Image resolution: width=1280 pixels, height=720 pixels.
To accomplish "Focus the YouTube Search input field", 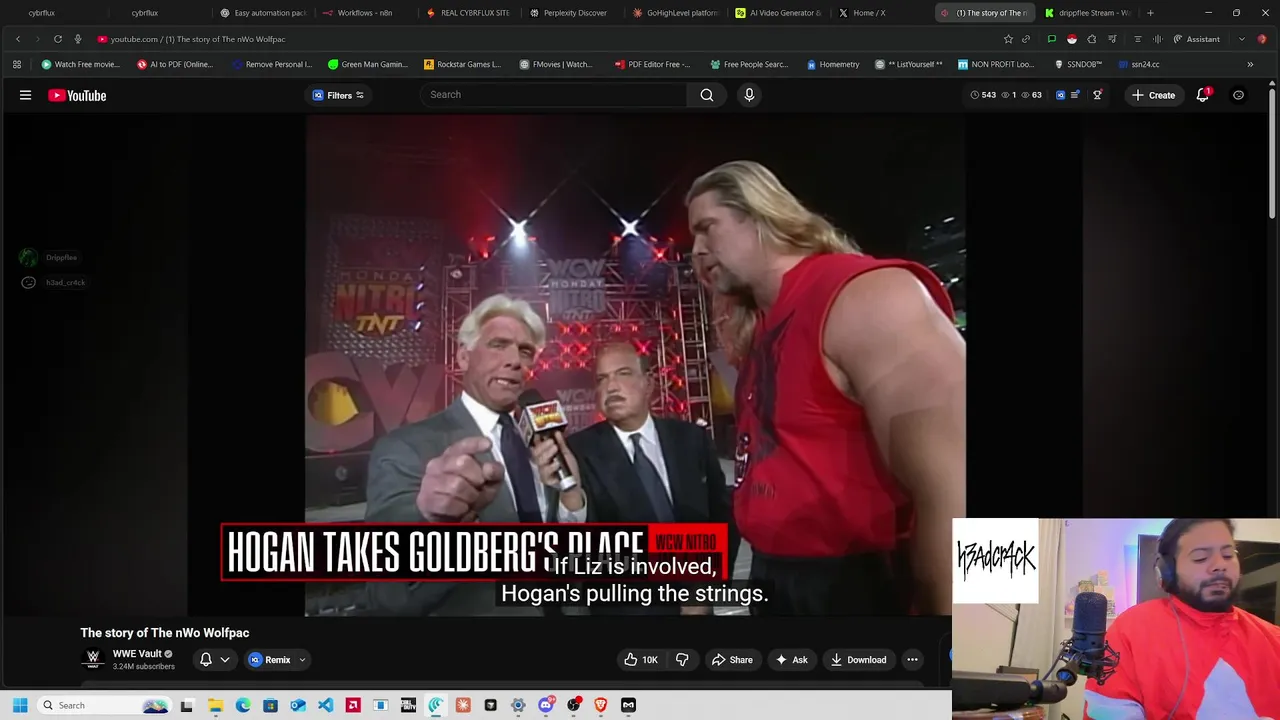I will click(x=553, y=95).
